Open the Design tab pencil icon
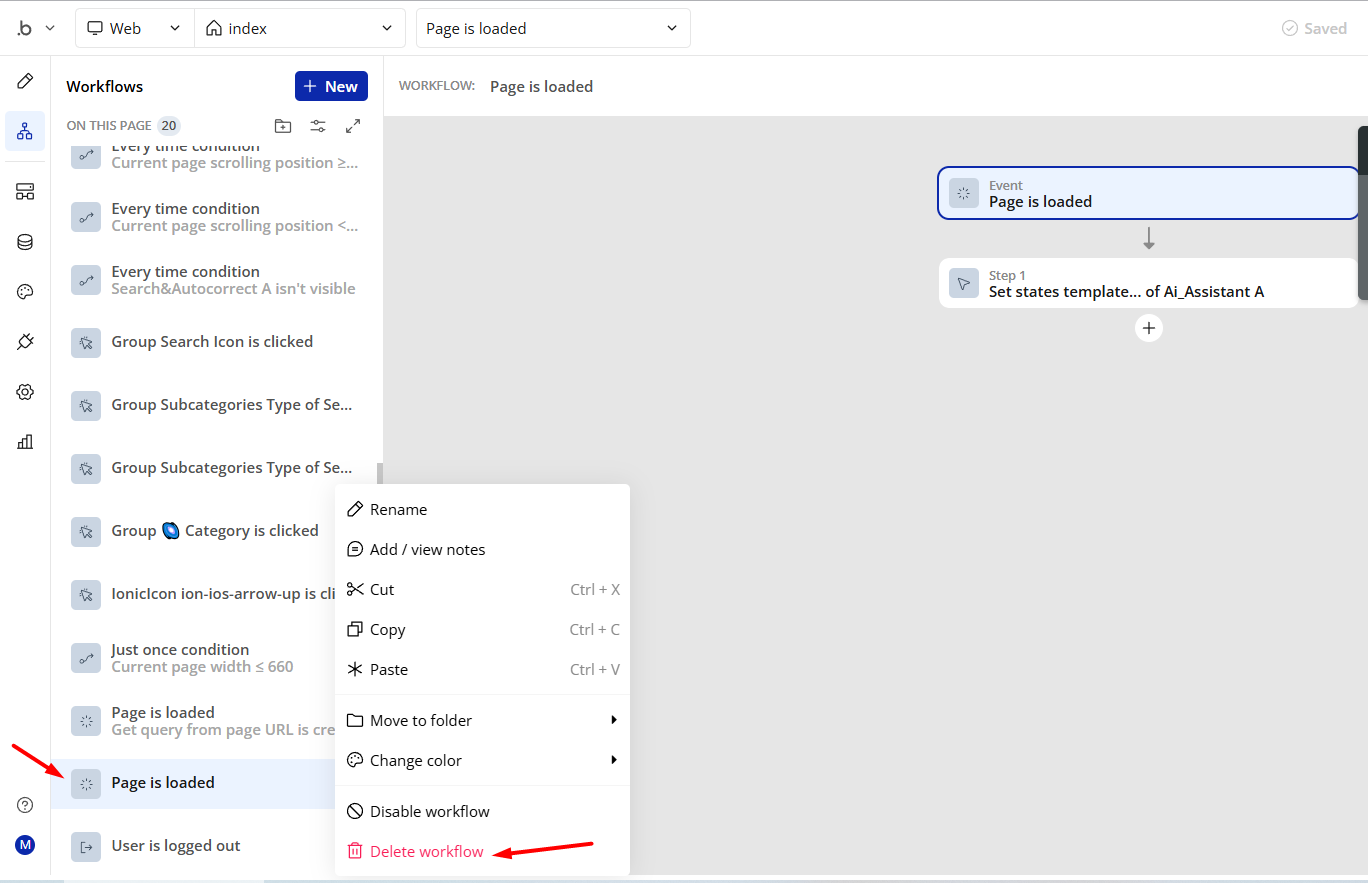This screenshot has width=1368, height=883. pyautogui.click(x=25, y=81)
